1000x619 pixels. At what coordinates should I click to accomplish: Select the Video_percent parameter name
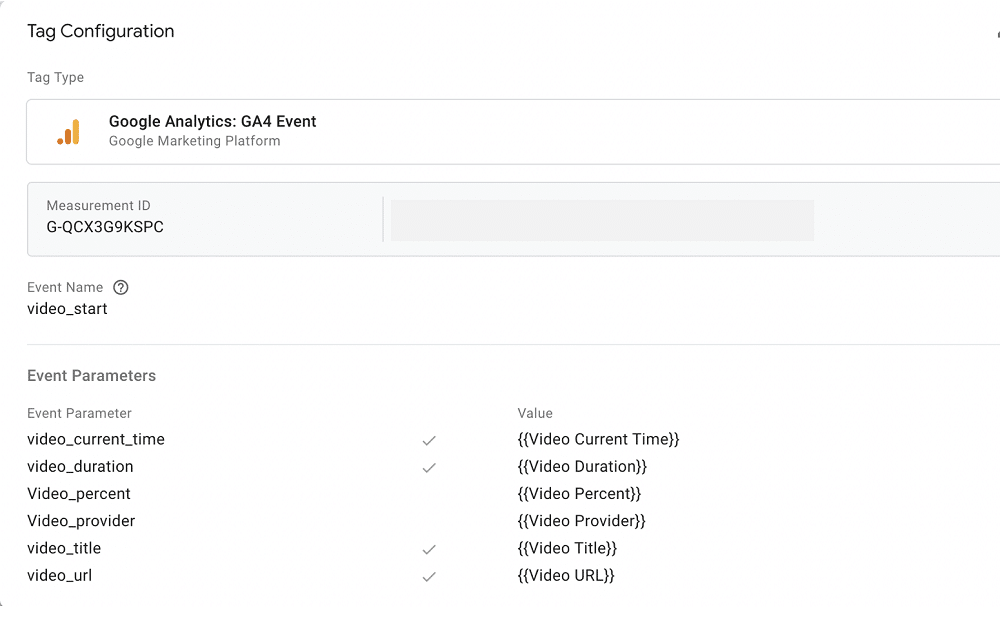(79, 494)
